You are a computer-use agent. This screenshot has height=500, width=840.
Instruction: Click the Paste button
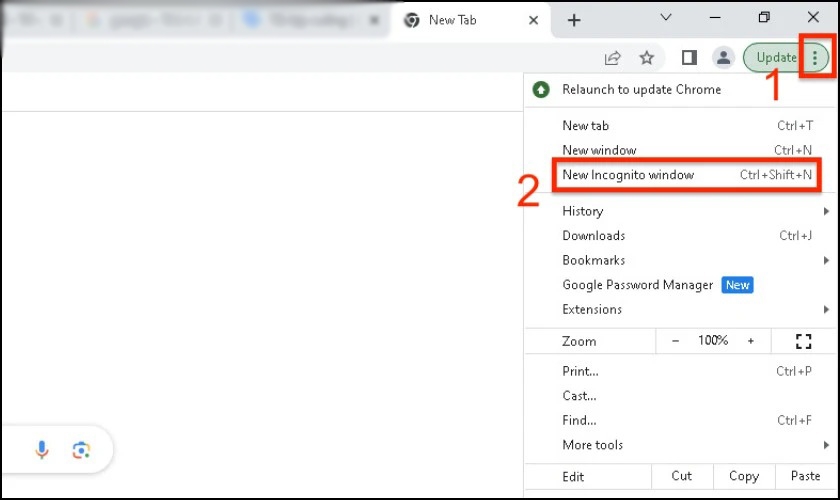(805, 476)
